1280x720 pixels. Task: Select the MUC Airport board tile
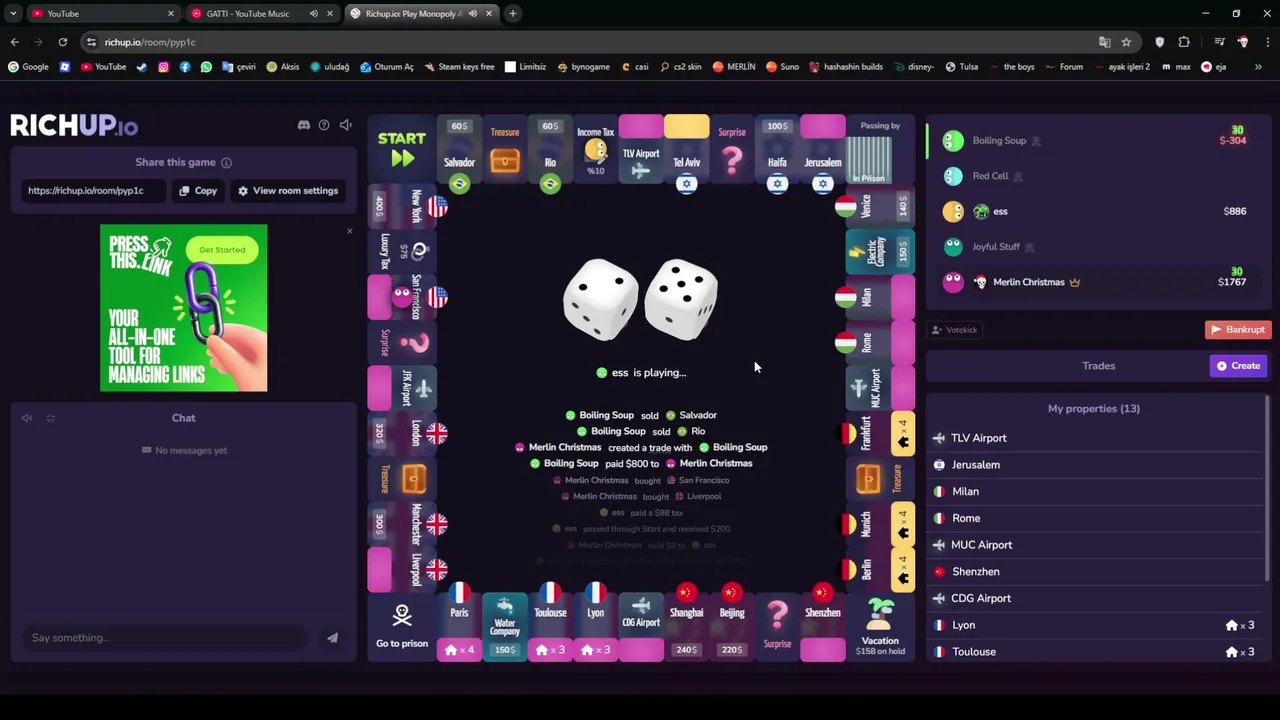(880, 388)
